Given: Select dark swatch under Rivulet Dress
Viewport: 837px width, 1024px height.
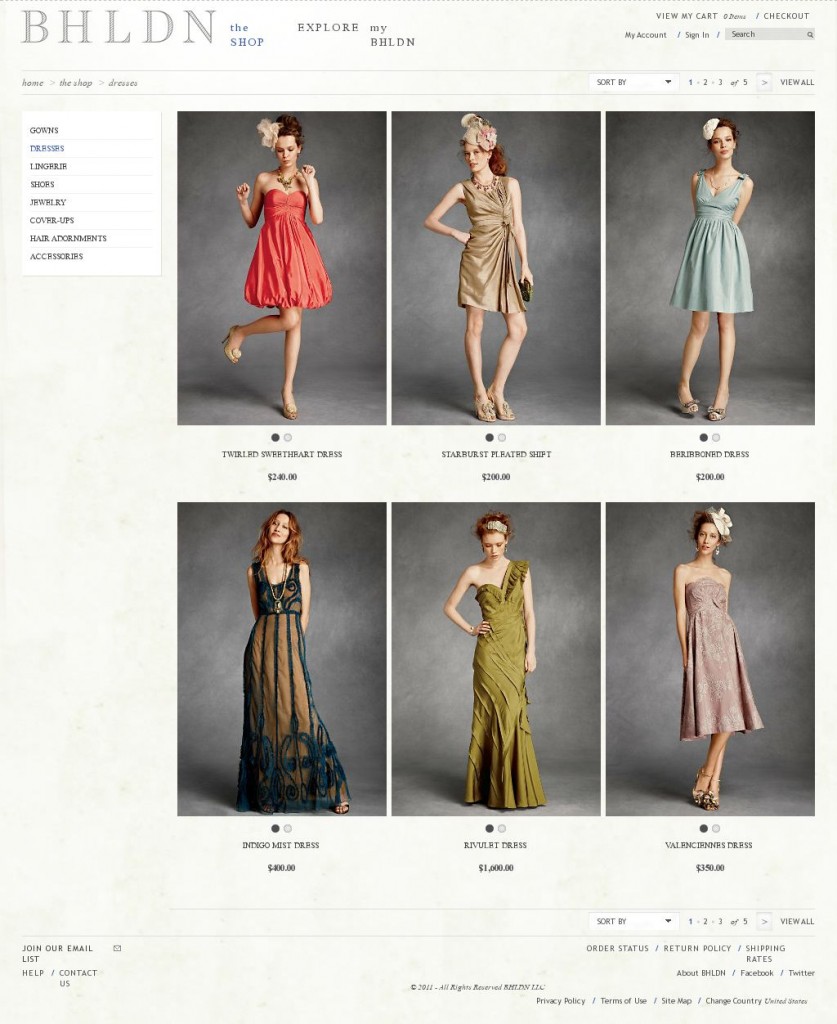Looking at the screenshot, I should pos(490,828).
